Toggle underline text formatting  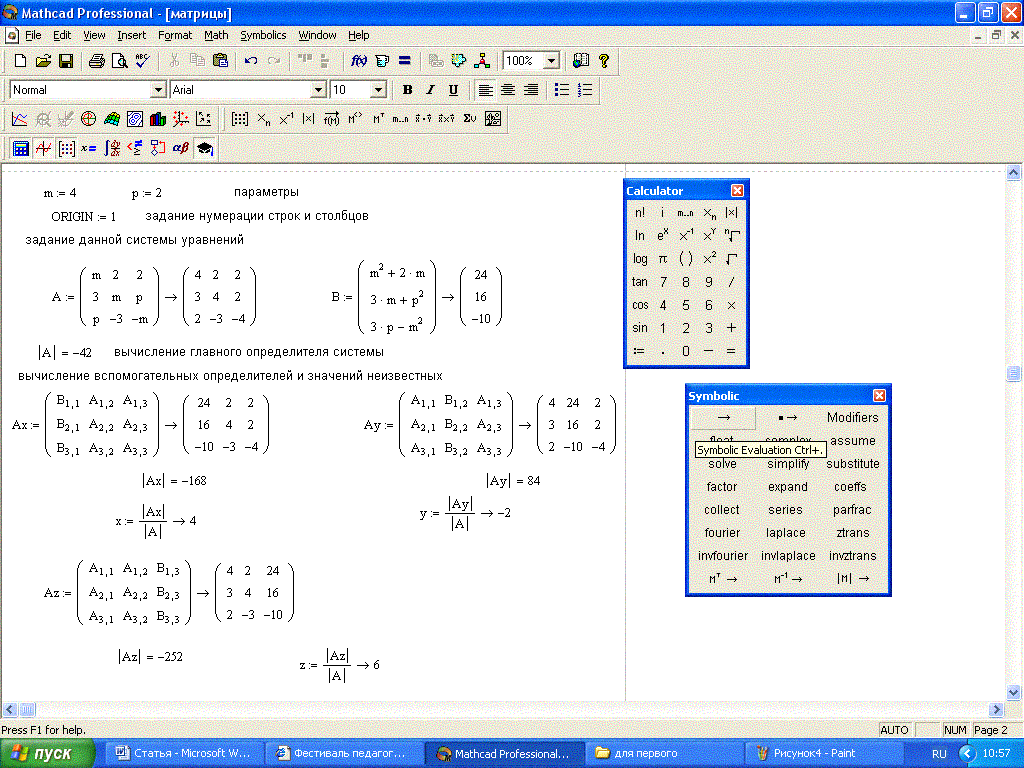click(453, 90)
